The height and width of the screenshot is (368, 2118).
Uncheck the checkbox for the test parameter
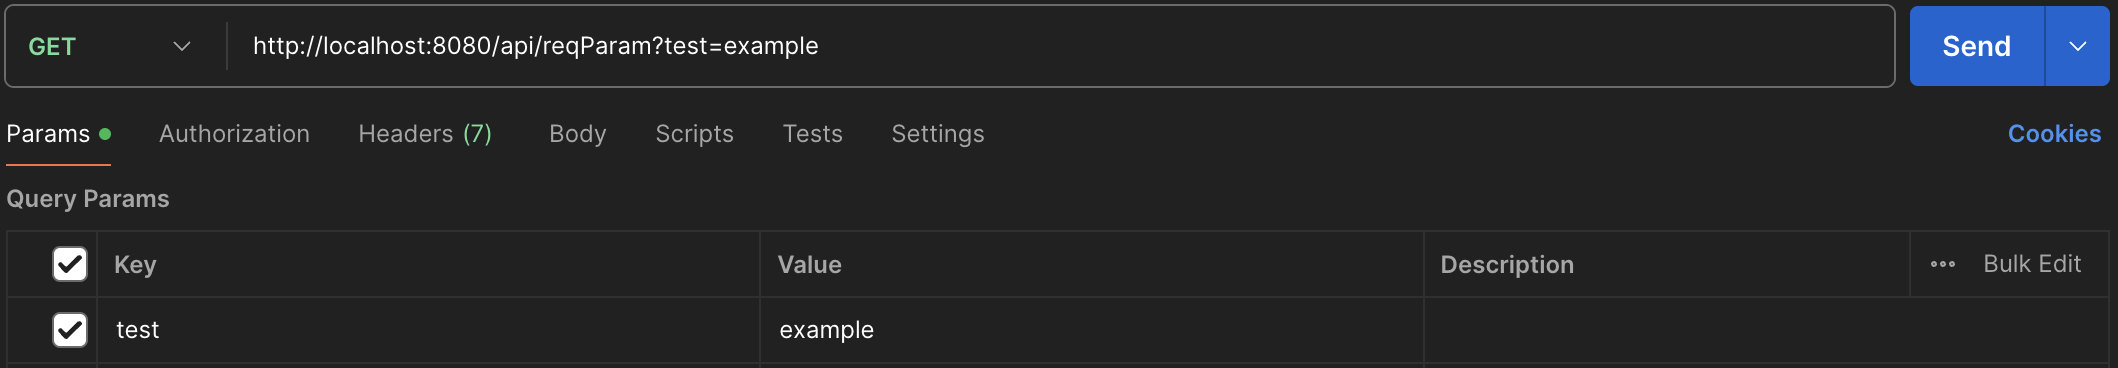click(70, 330)
